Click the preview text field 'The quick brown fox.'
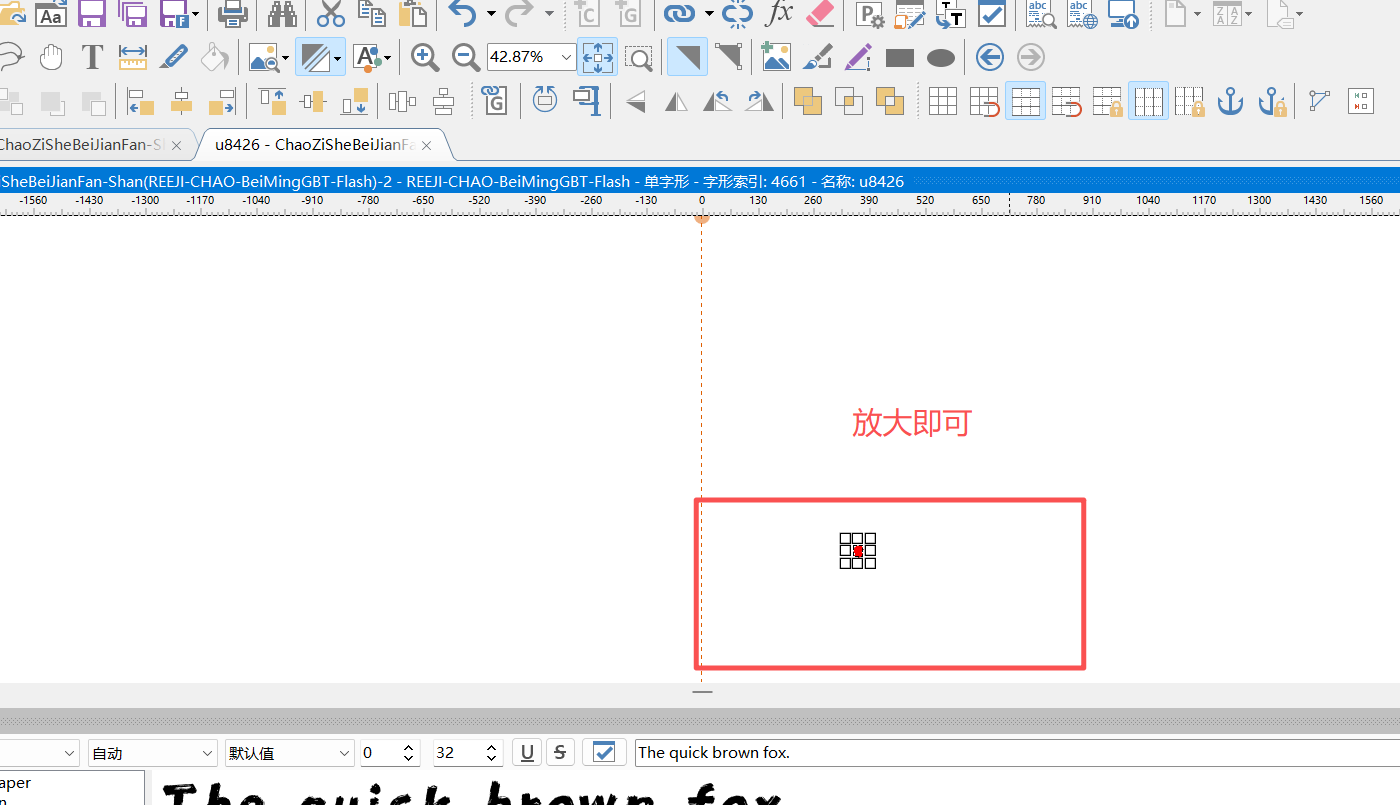The image size is (1400, 805). point(1017,753)
